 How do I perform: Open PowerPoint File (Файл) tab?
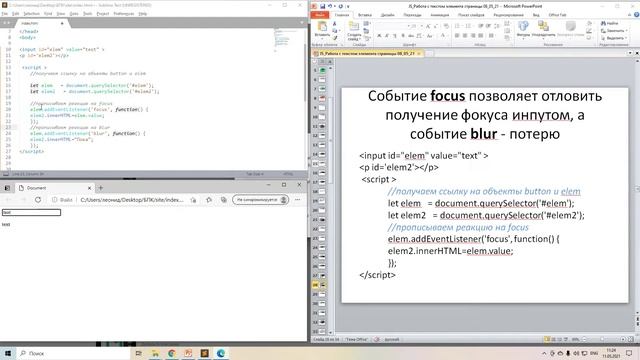(320, 15)
